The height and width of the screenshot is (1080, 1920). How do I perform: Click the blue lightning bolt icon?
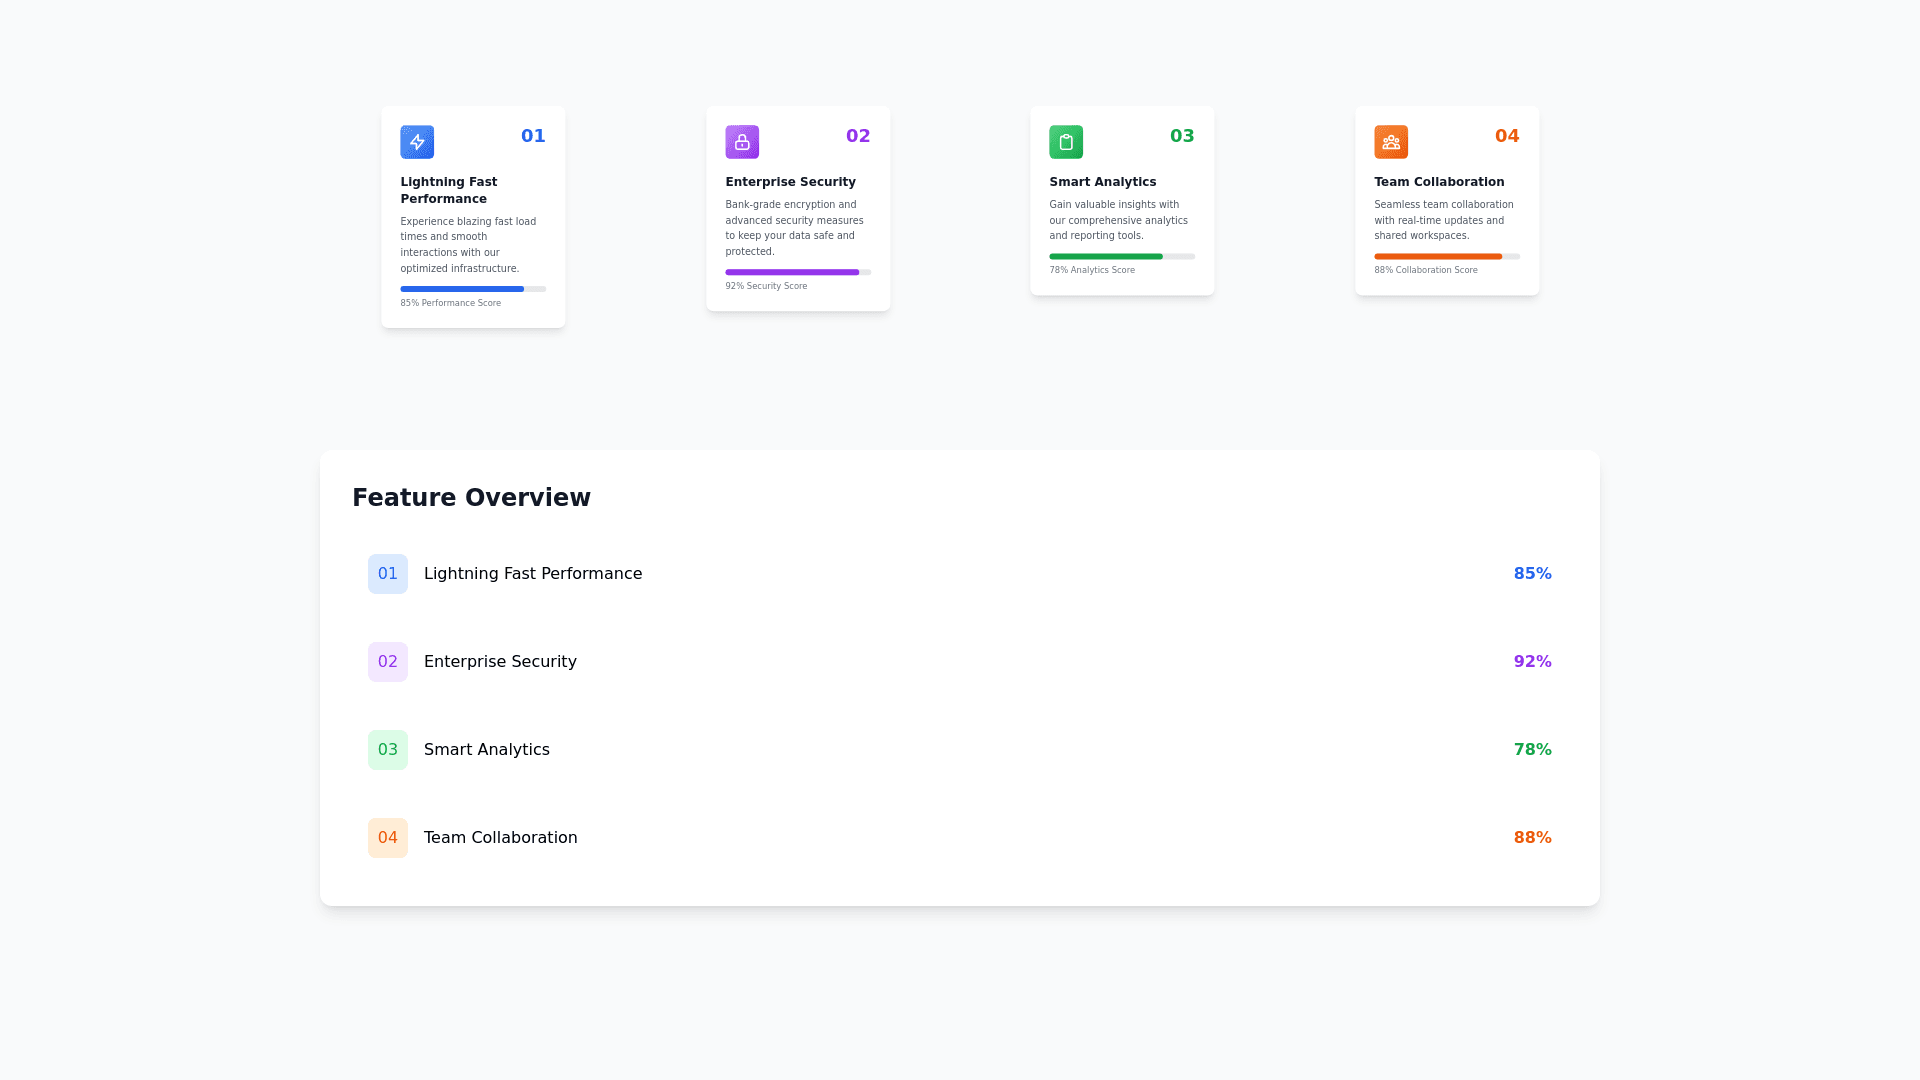[417, 142]
